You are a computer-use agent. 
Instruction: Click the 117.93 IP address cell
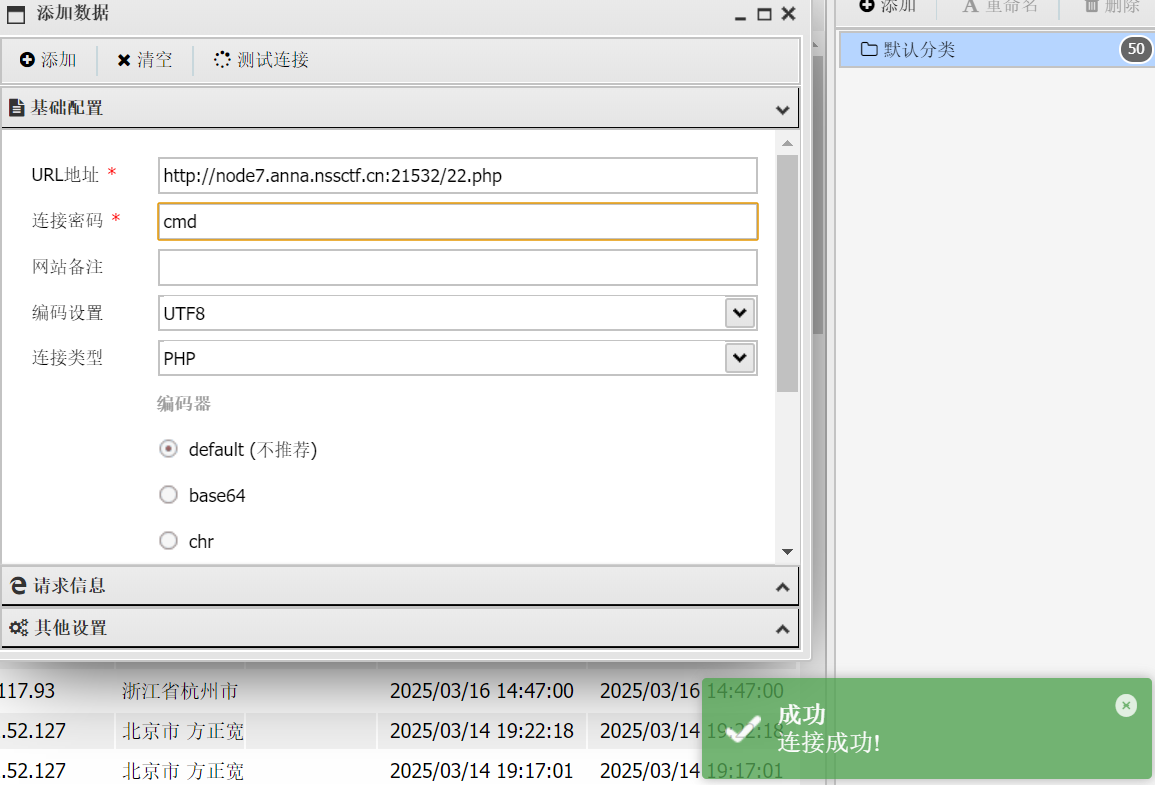pos(27,691)
